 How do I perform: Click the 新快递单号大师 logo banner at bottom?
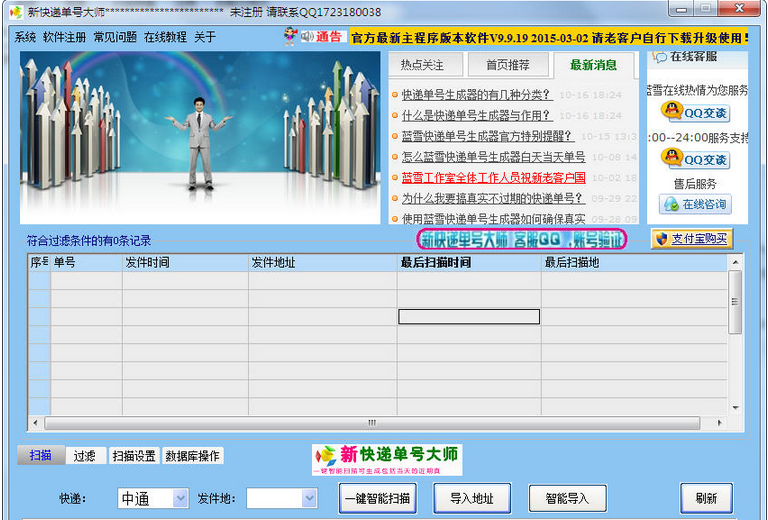(387, 458)
